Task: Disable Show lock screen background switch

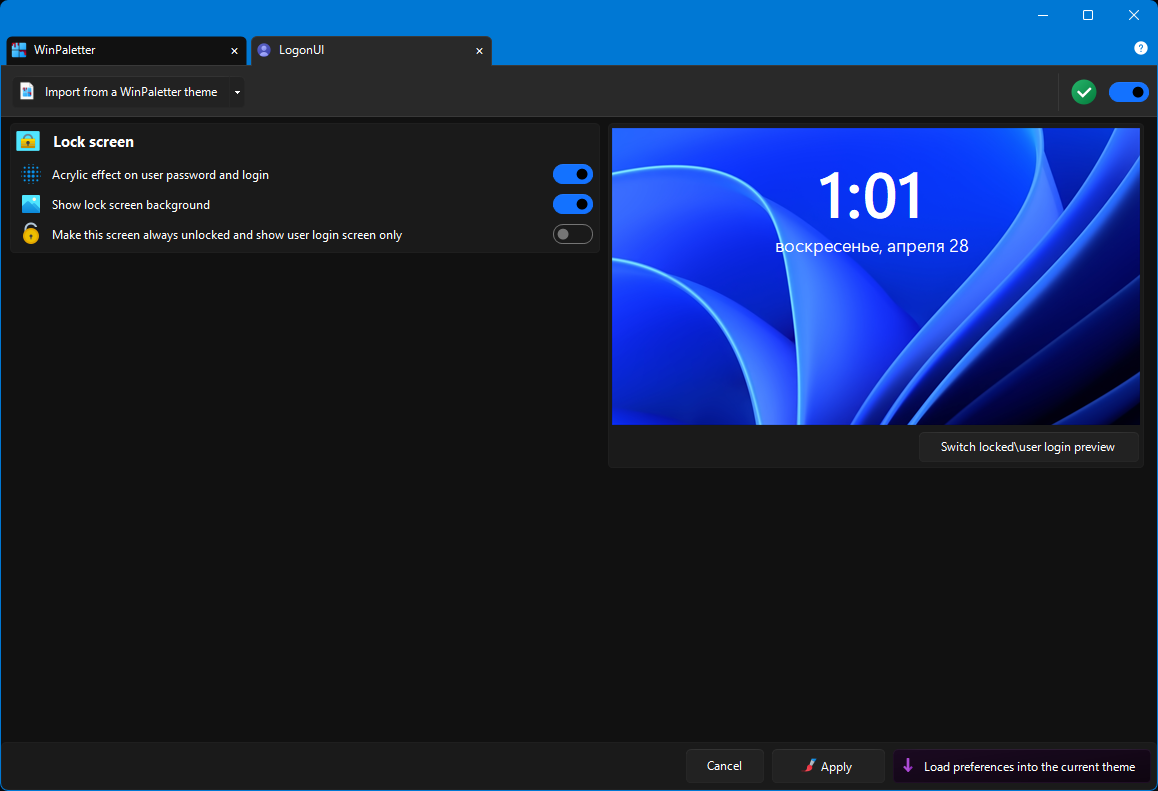Action: 572,205
